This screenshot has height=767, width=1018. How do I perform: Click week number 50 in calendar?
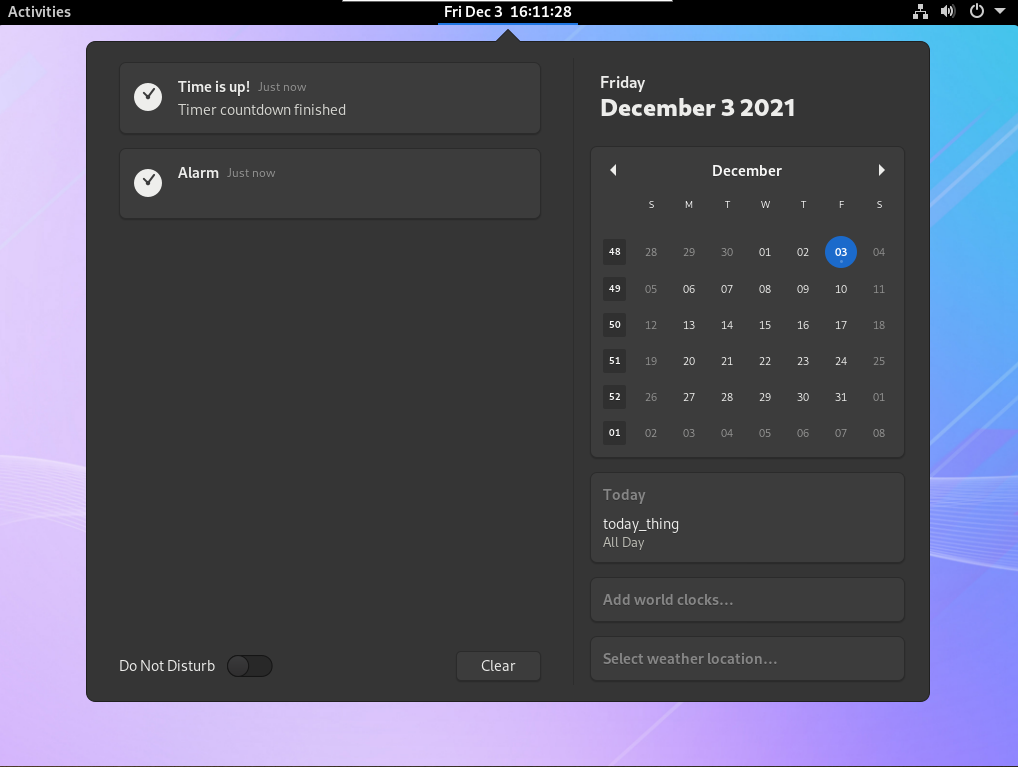[x=614, y=325]
